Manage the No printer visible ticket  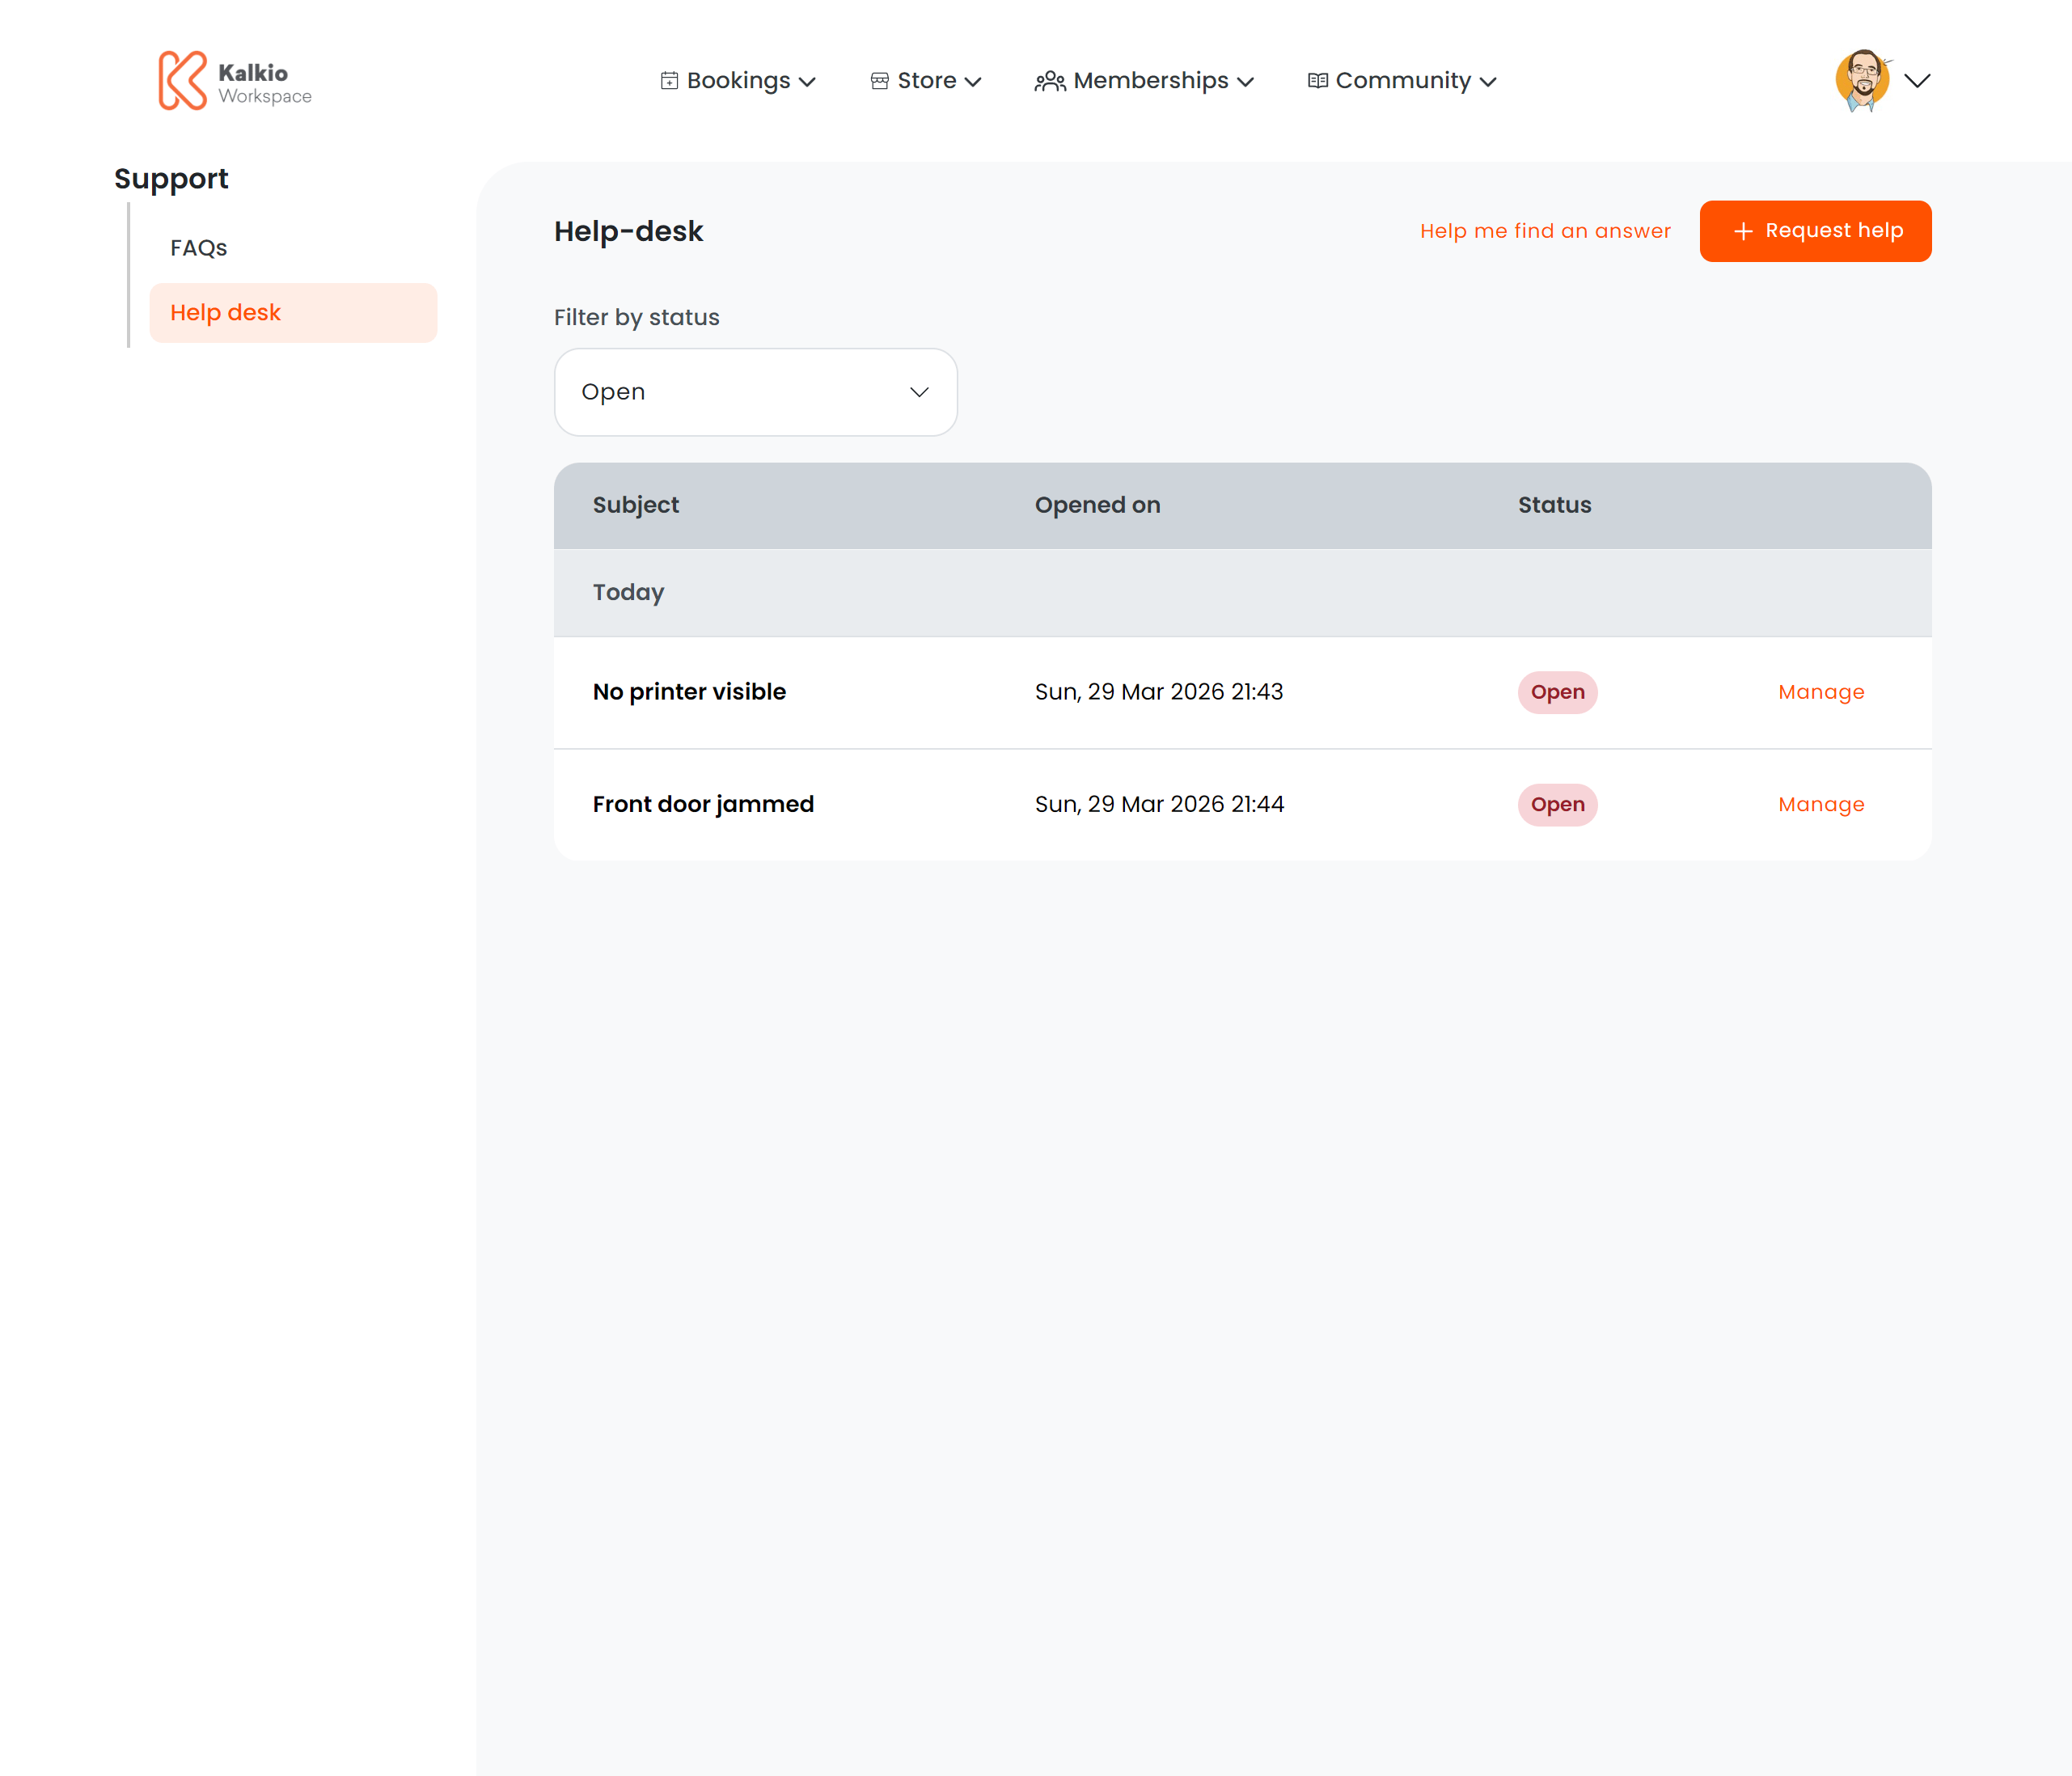[x=1821, y=692]
